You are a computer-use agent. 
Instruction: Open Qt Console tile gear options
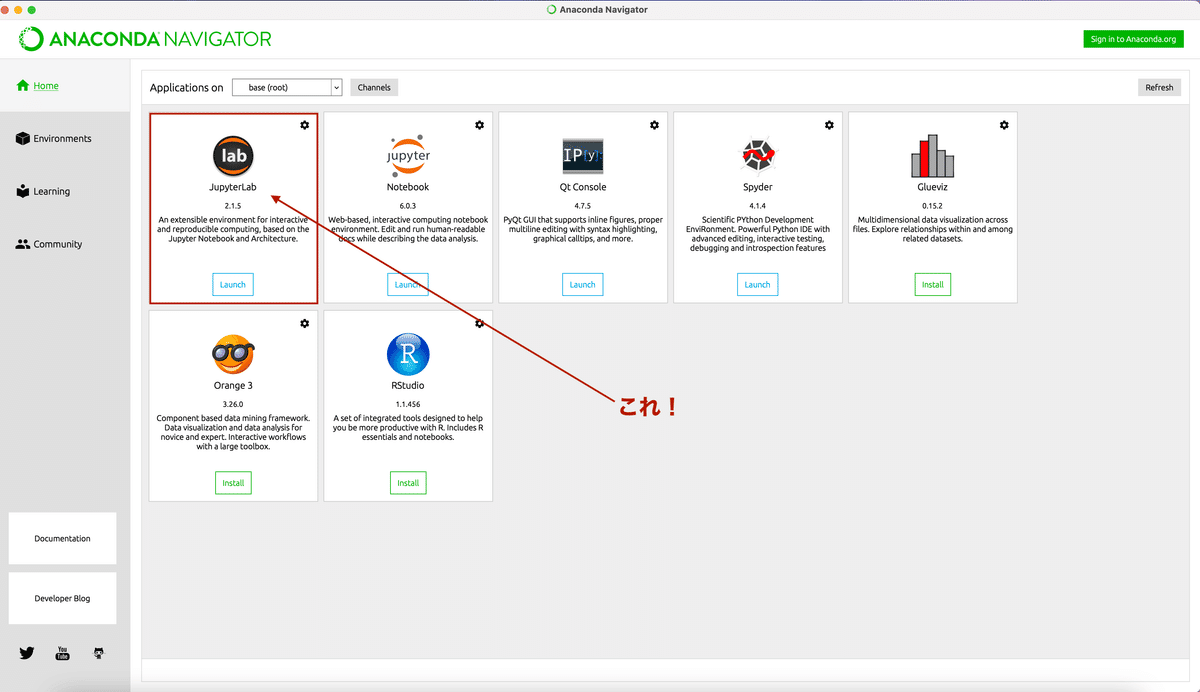click(654, 125)
